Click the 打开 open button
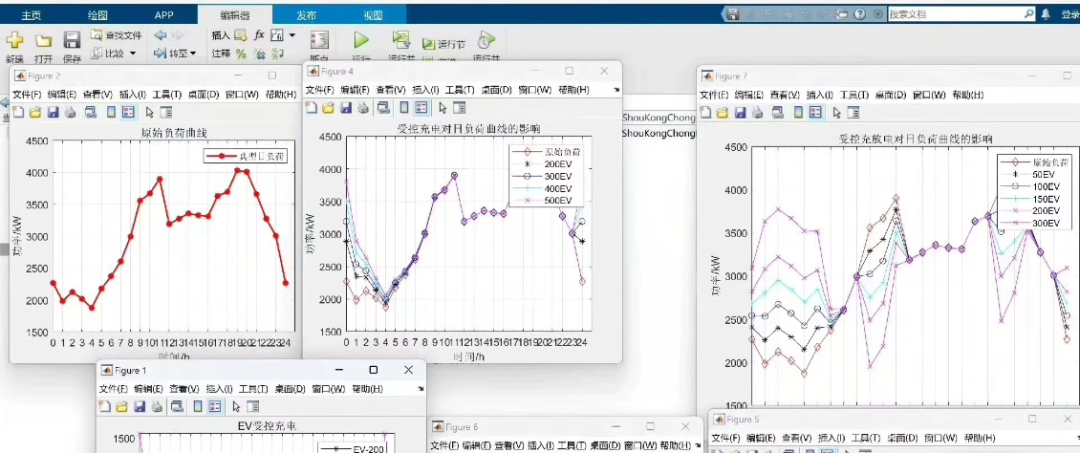The height and width of the screenshot is (453, 1080). click(x=43, y=47)
